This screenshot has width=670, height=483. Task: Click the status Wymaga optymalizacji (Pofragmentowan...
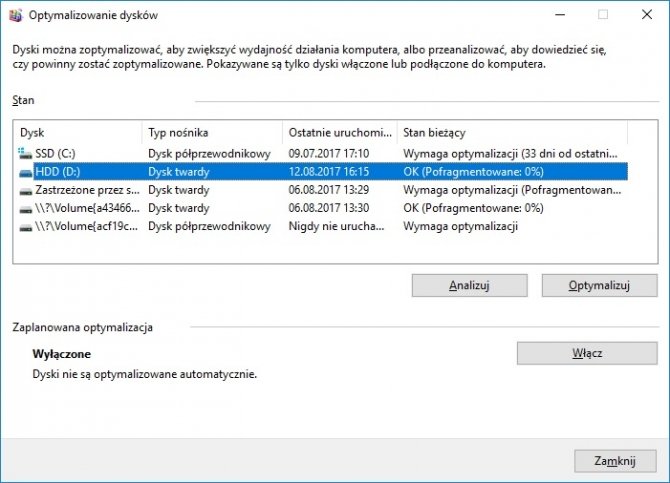coord(512,190)
